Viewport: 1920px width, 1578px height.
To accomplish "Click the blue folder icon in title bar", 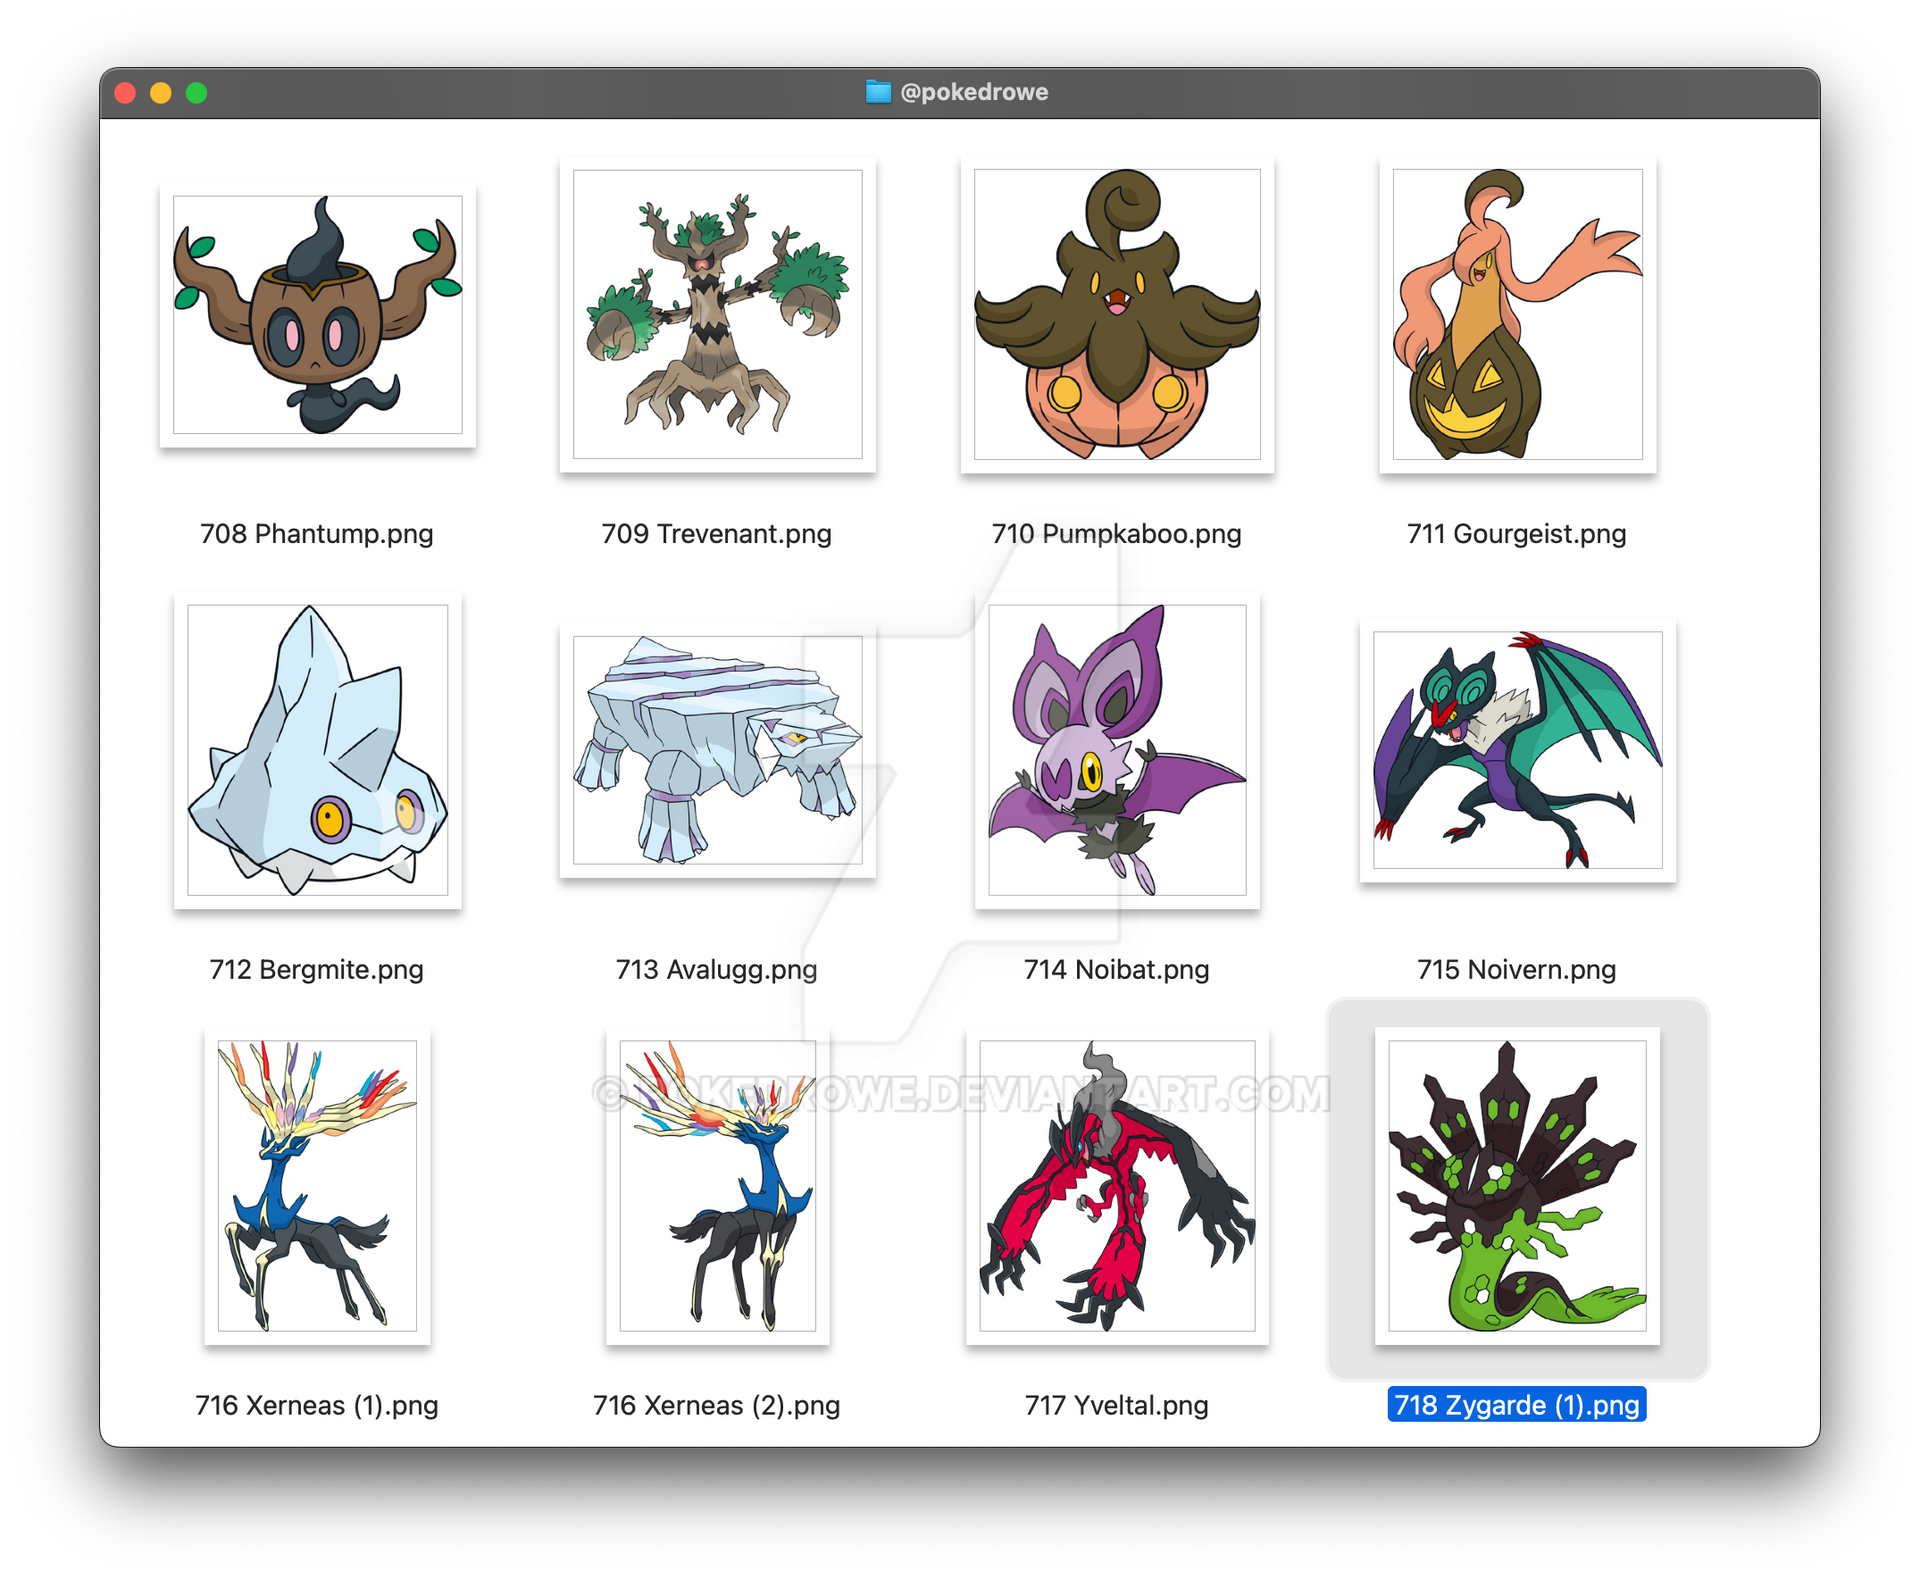I will click(878, 92).
